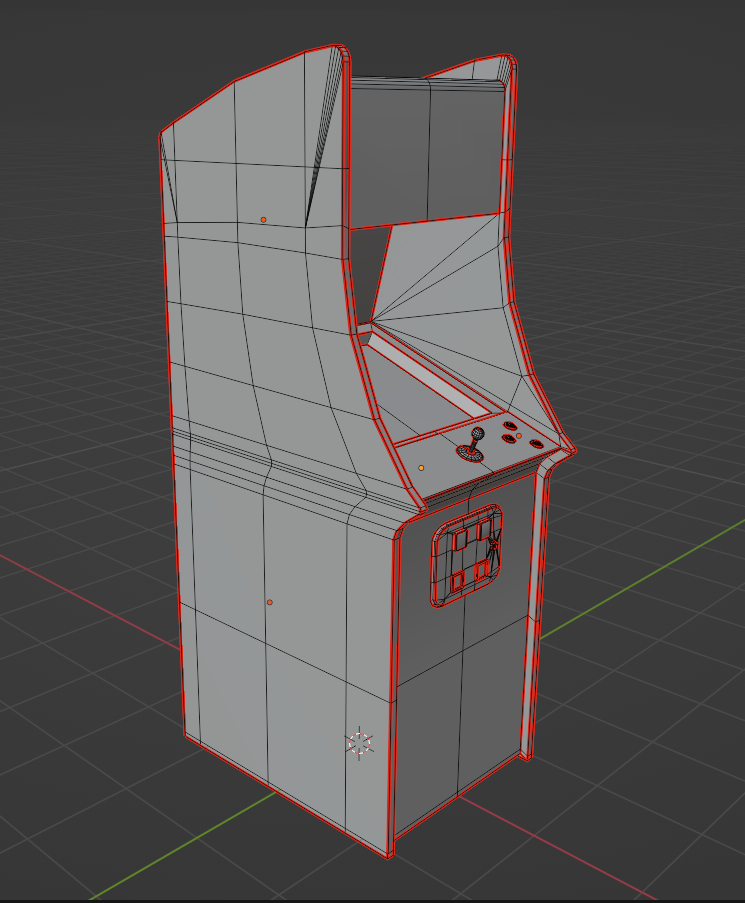Click the orange origin dot between arcade buttons
The image size is (745, 903).
click(x=519, y=436)
